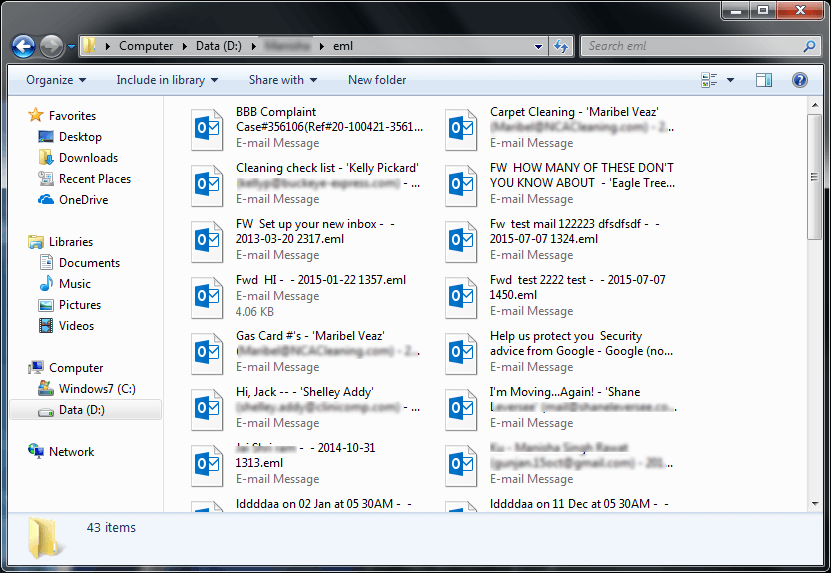
Task: Select the gmail.com email file icon in the right column
Action: (461, 465)
